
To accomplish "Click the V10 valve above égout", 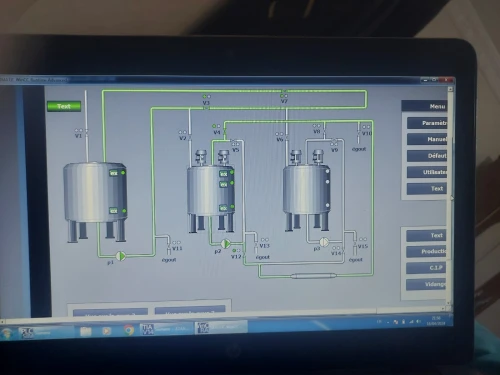I will [359, 133].
